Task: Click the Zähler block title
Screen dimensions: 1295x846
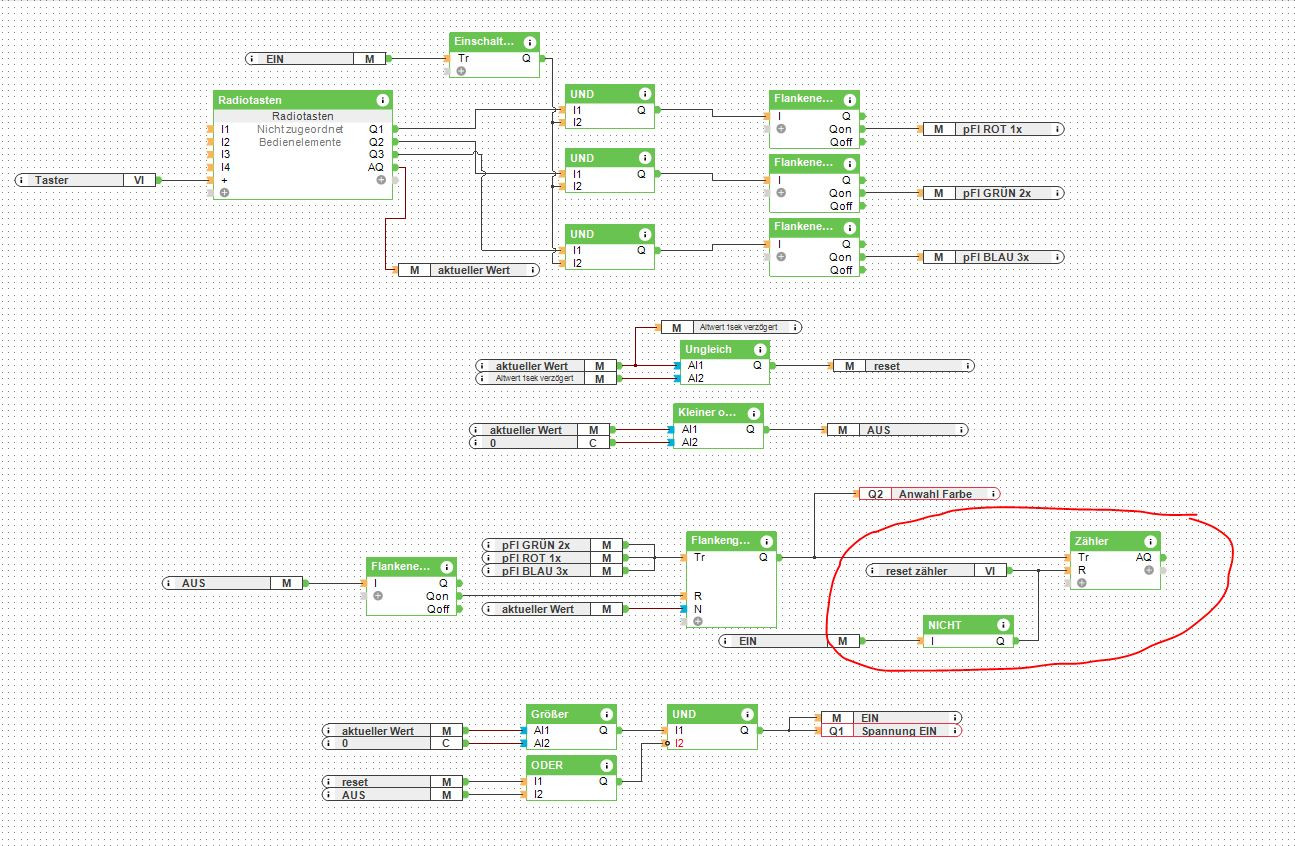Action: point(1092,542)
